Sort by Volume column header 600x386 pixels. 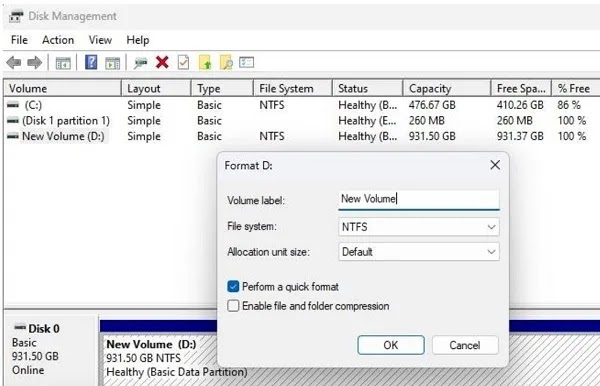62,88
